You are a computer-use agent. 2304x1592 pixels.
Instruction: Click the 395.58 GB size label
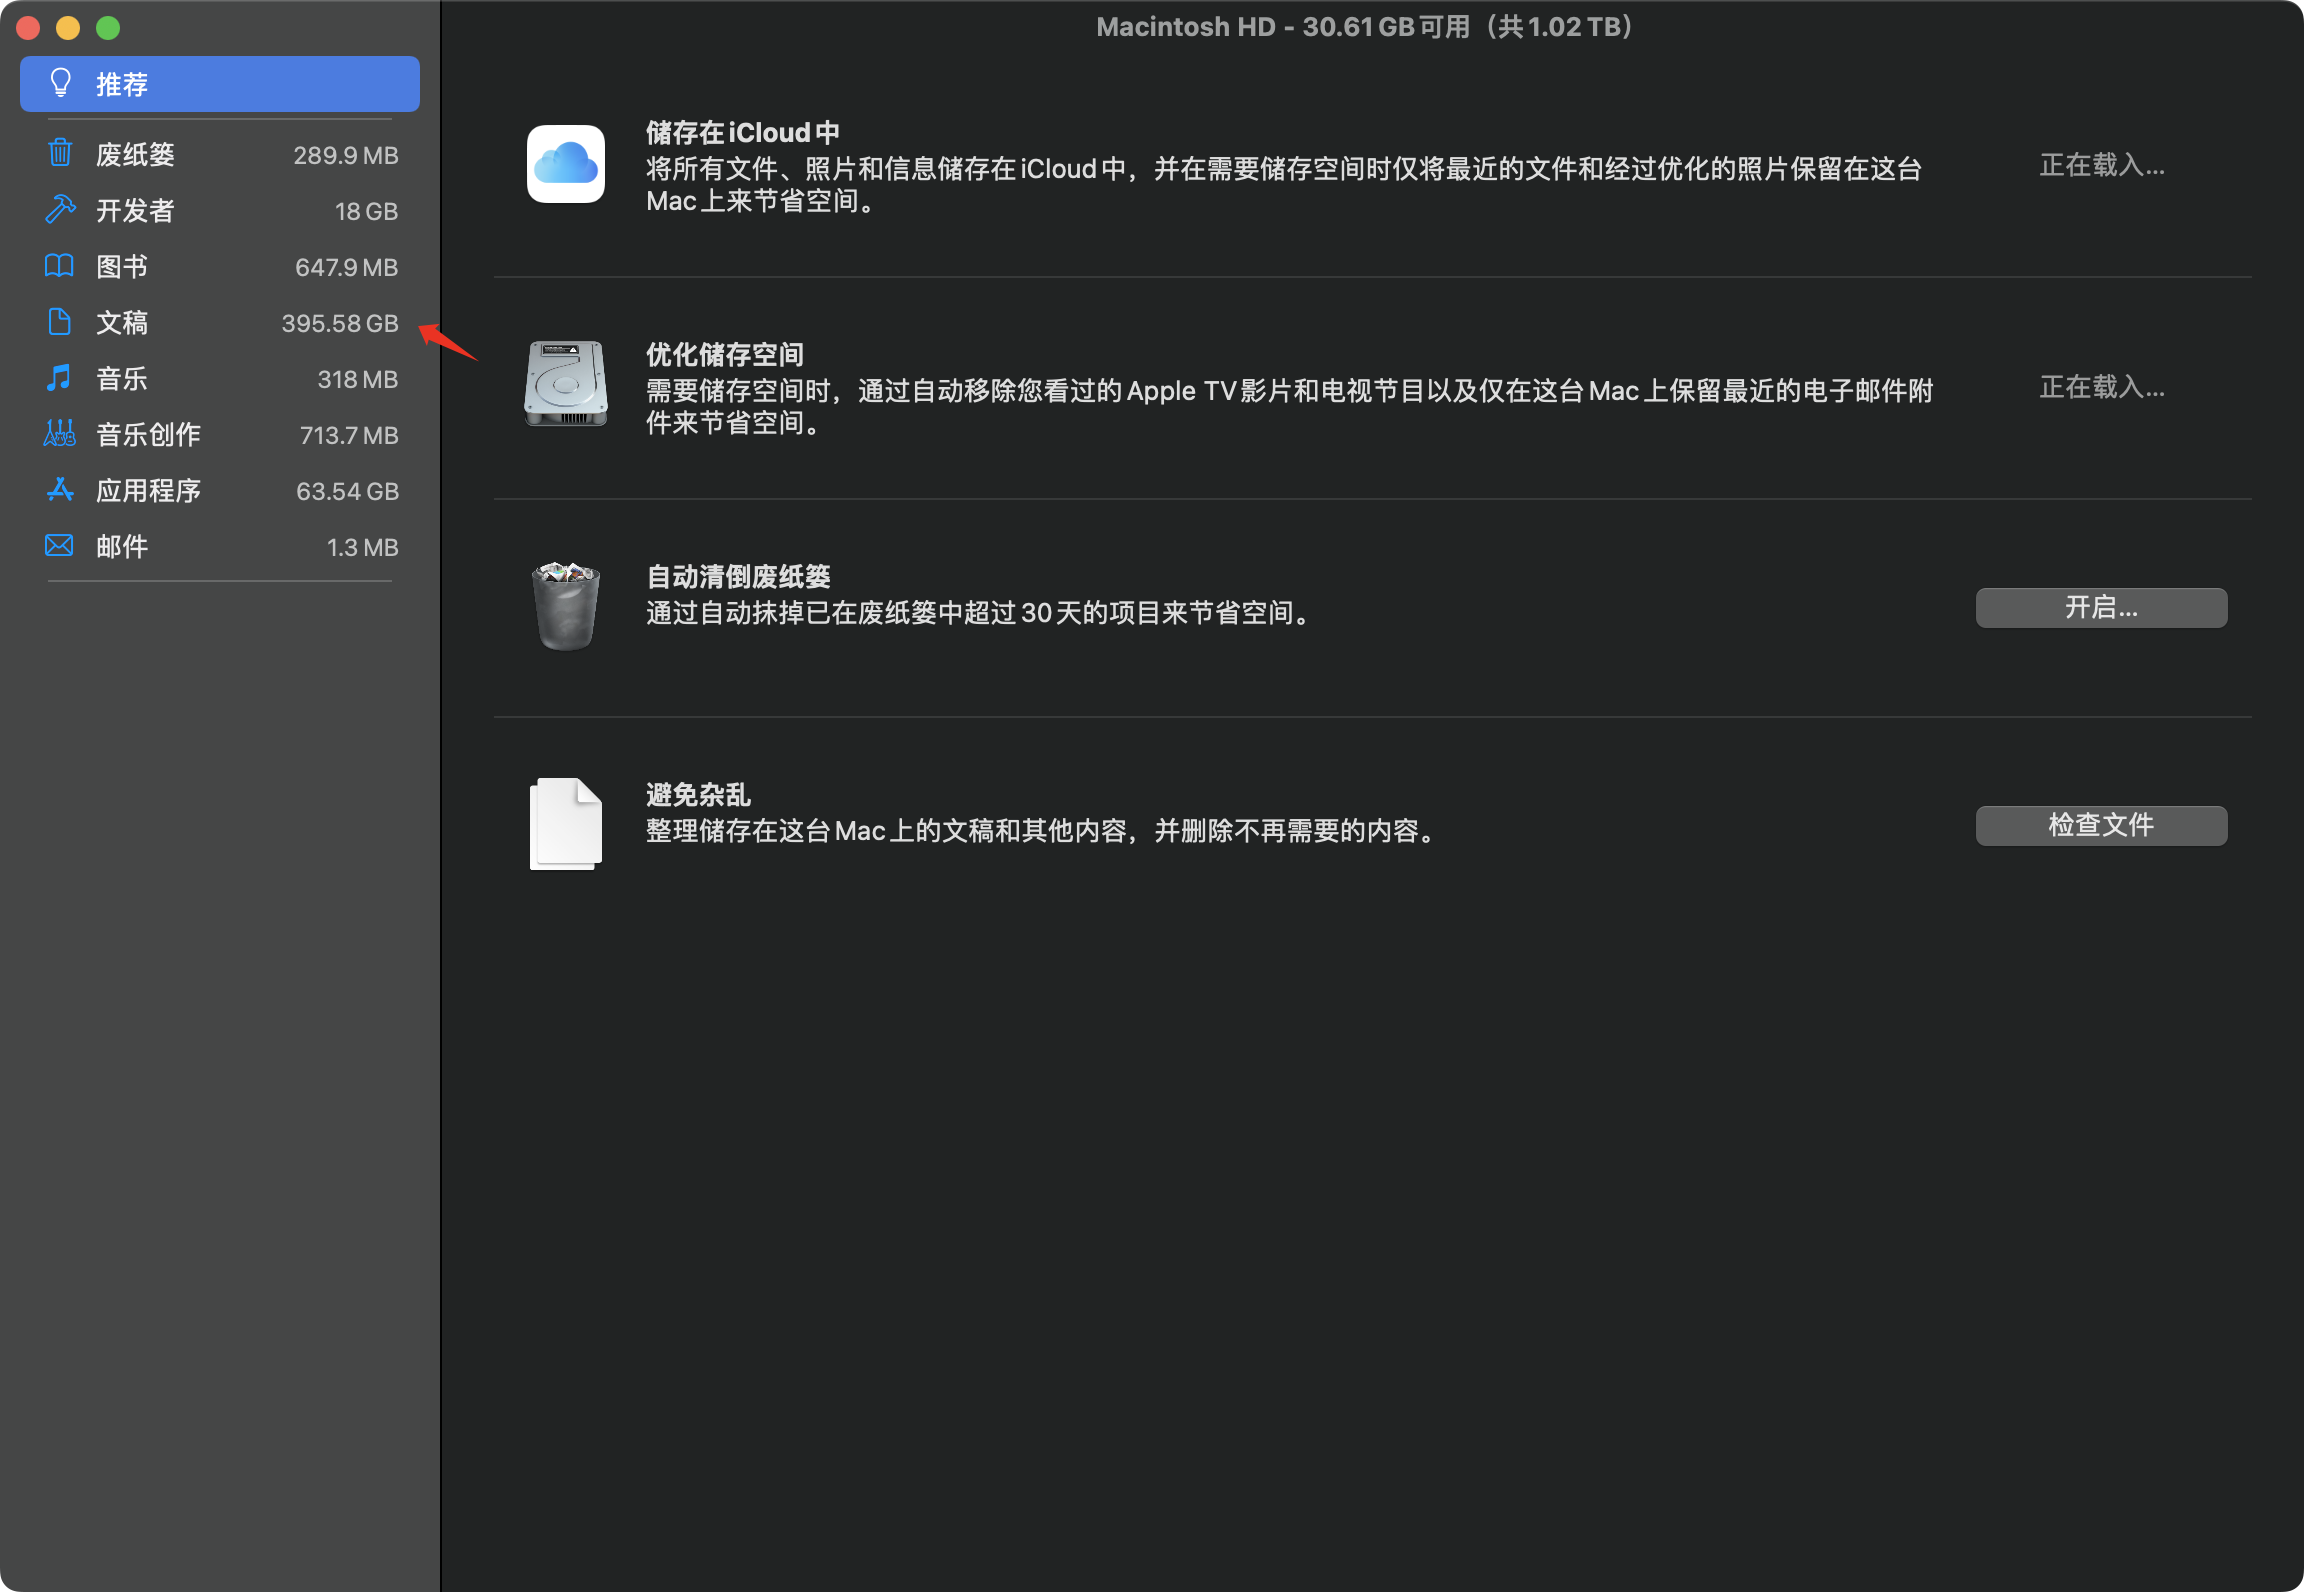click(340, 323)
